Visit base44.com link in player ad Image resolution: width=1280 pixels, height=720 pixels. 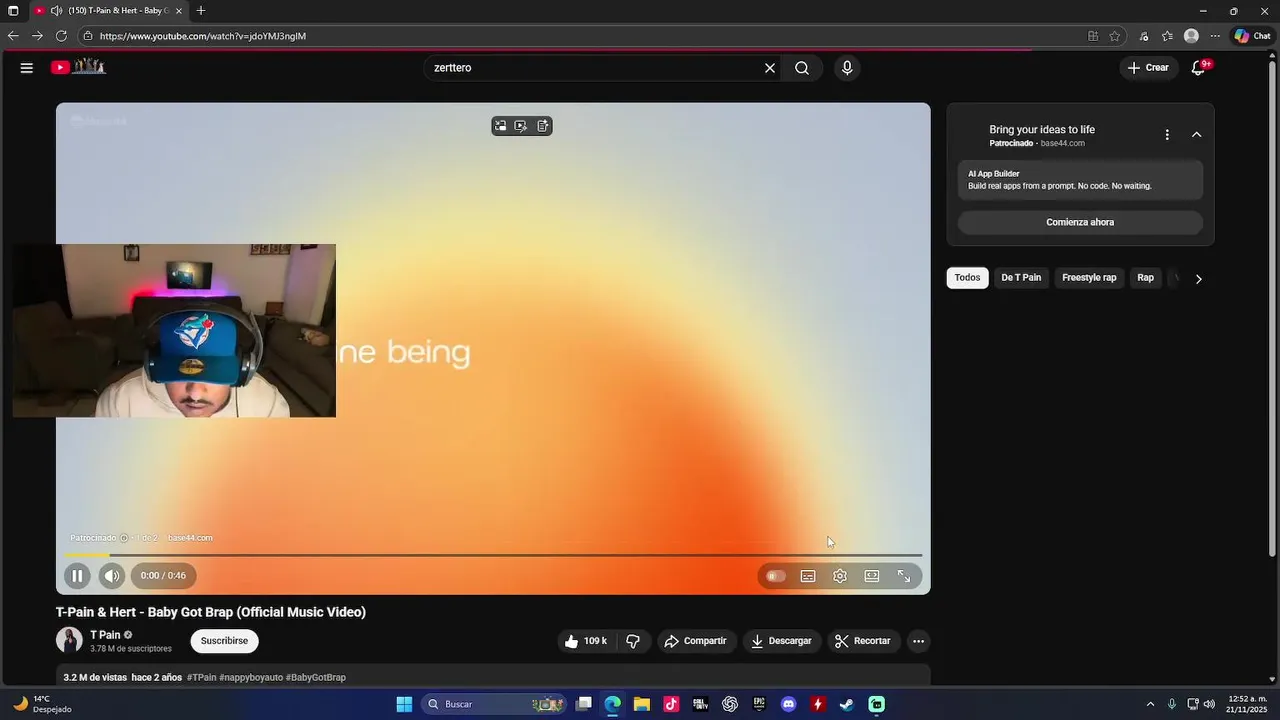[190, 538]
